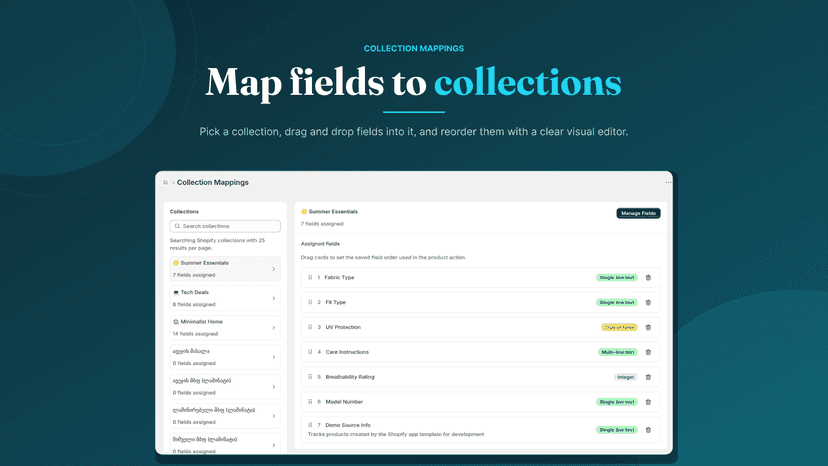This screenshot has width=828, height=466.
Task: Focus the Search collections input
Action: coord(225,226)
